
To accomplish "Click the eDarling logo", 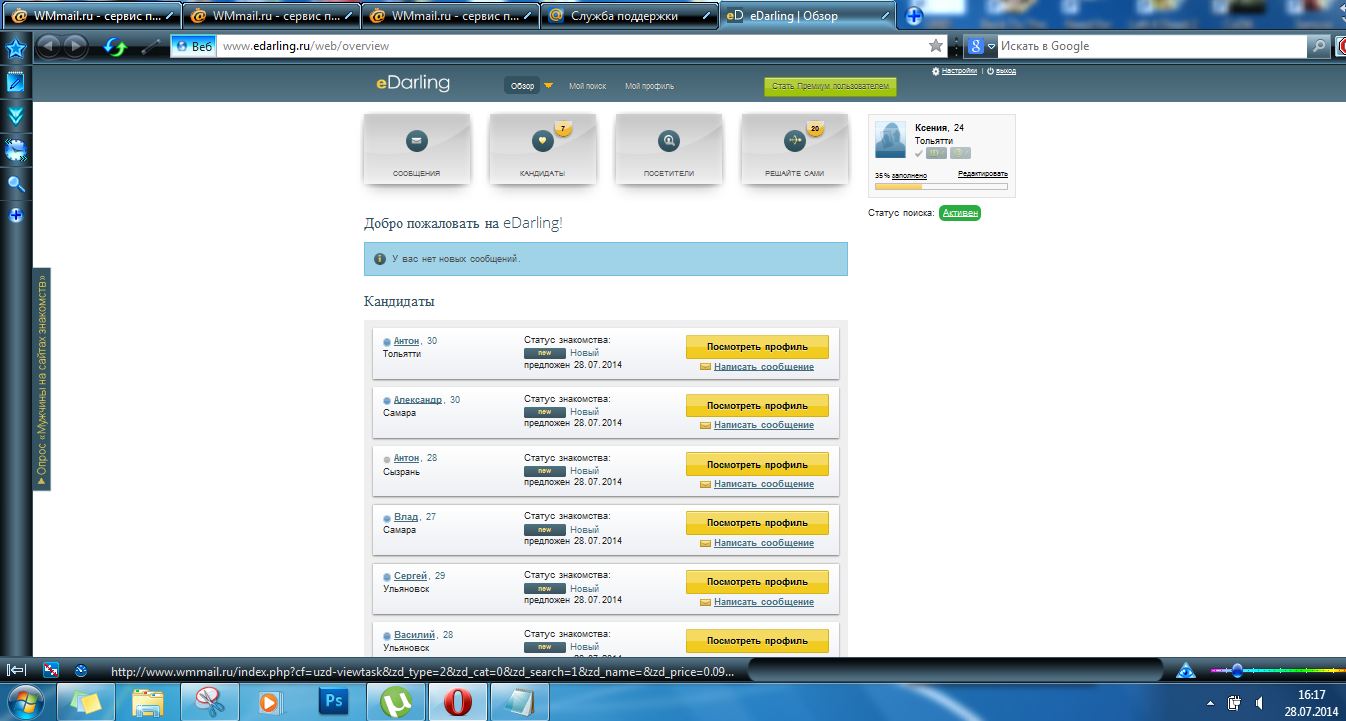I will (x=413, y=84).
